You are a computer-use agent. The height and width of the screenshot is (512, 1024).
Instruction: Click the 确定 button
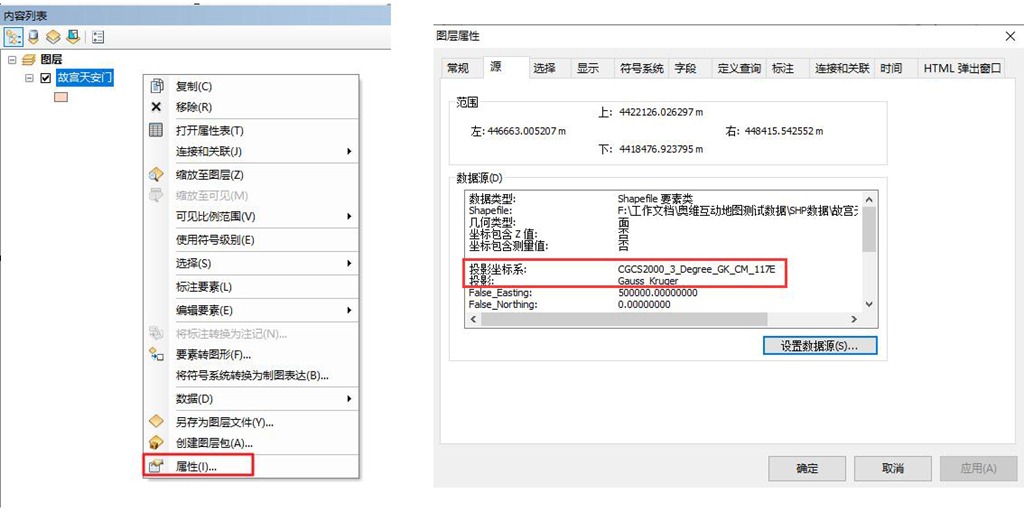pyautogui.click(x=806, y=468)
